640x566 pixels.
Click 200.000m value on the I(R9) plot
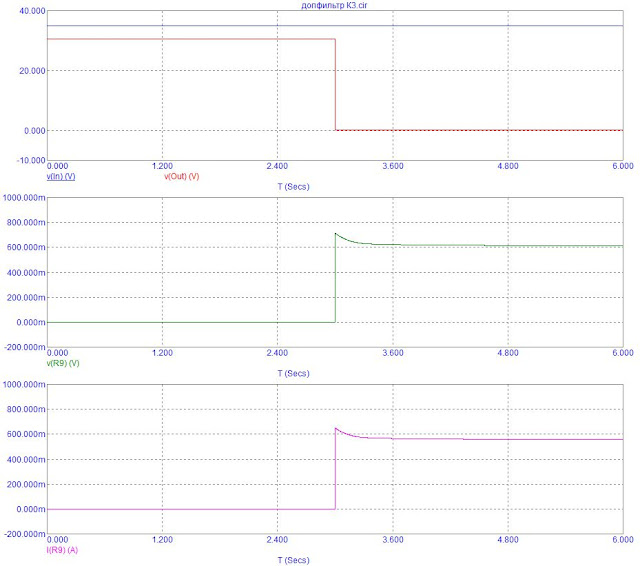pyautogui.click(x=26, y=484)
